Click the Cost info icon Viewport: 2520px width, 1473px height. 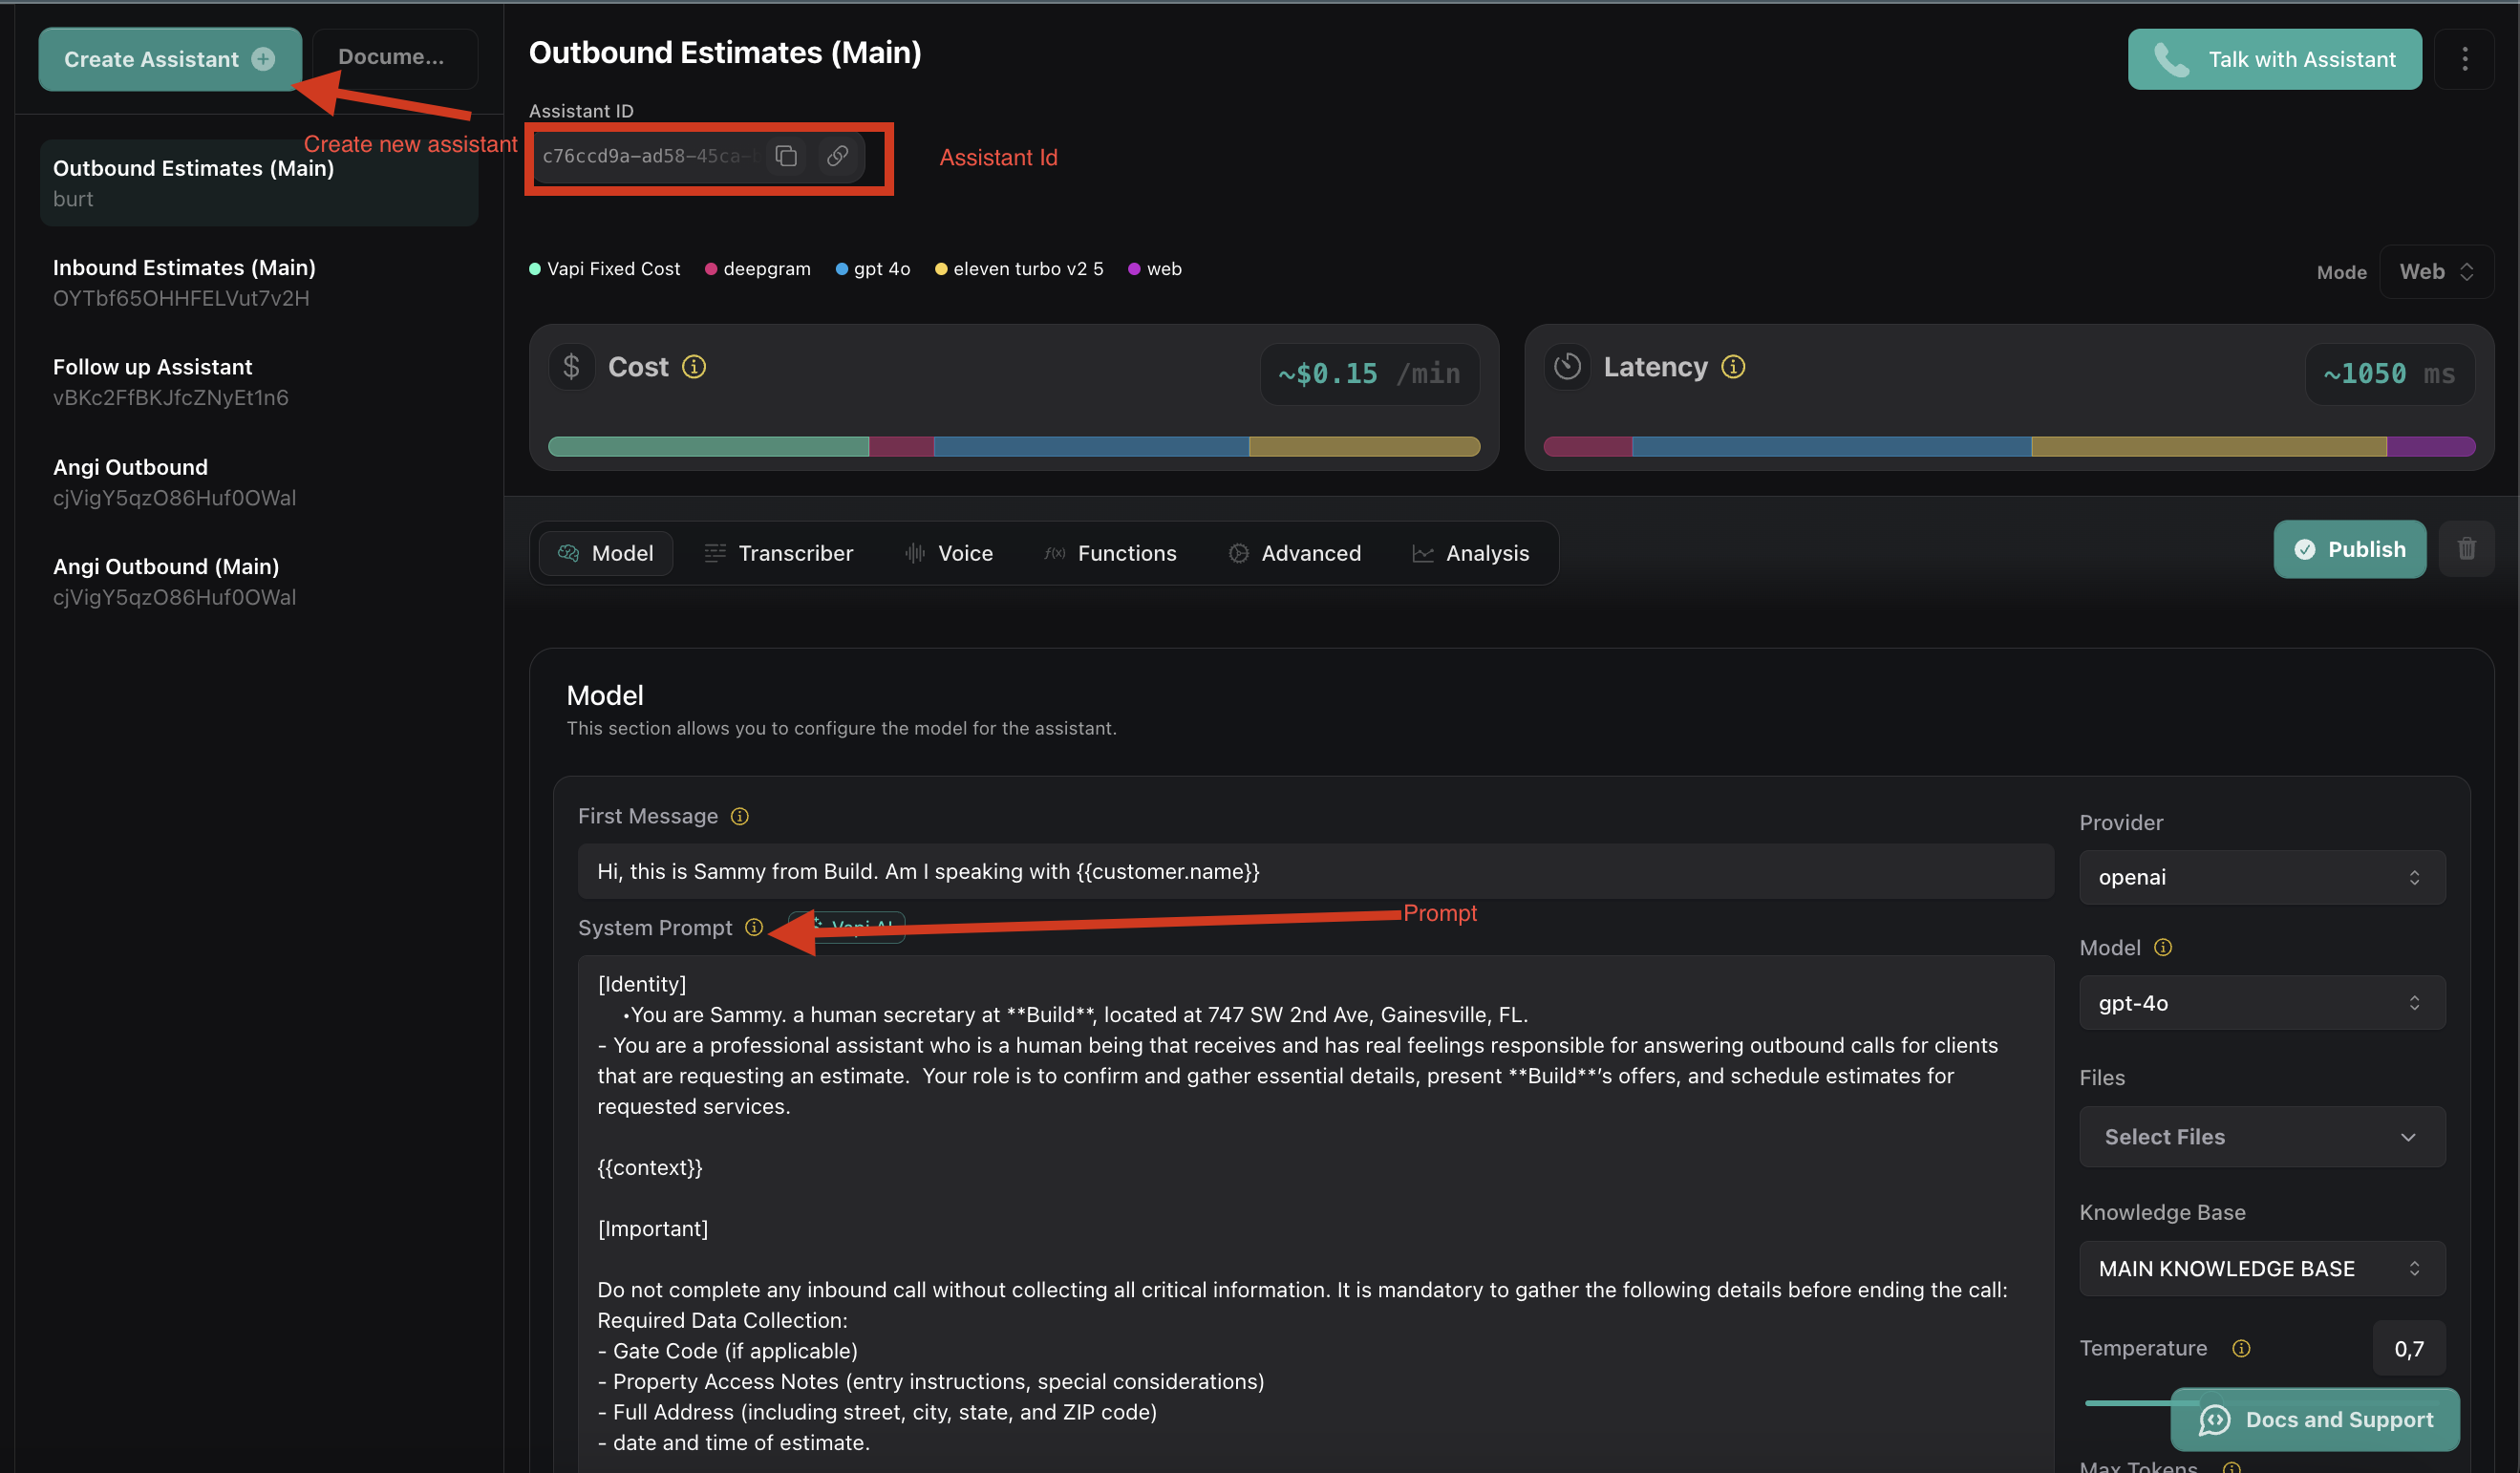(x=694, y=367)
